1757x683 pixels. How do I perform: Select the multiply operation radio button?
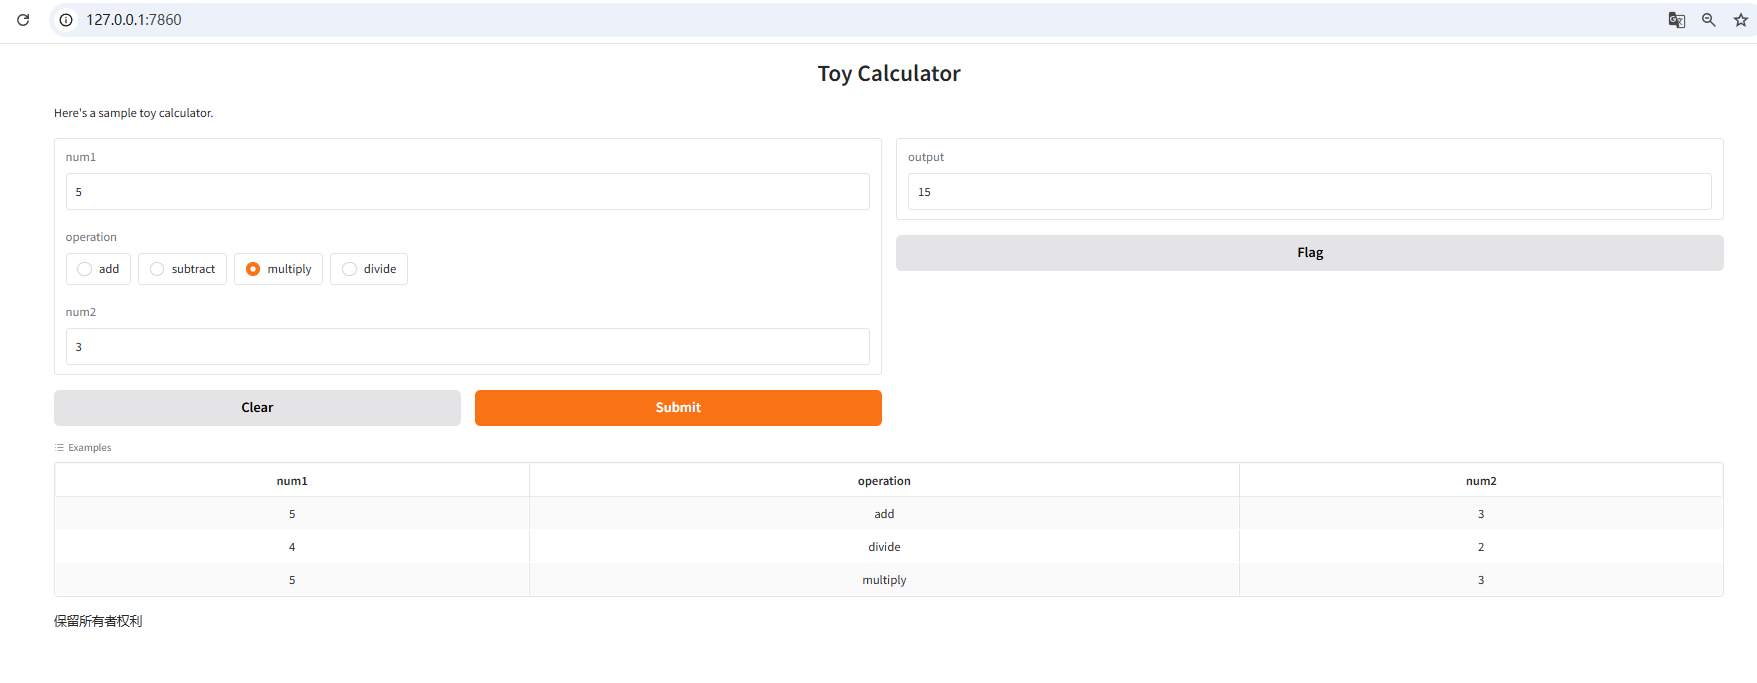tap(253, 269)
